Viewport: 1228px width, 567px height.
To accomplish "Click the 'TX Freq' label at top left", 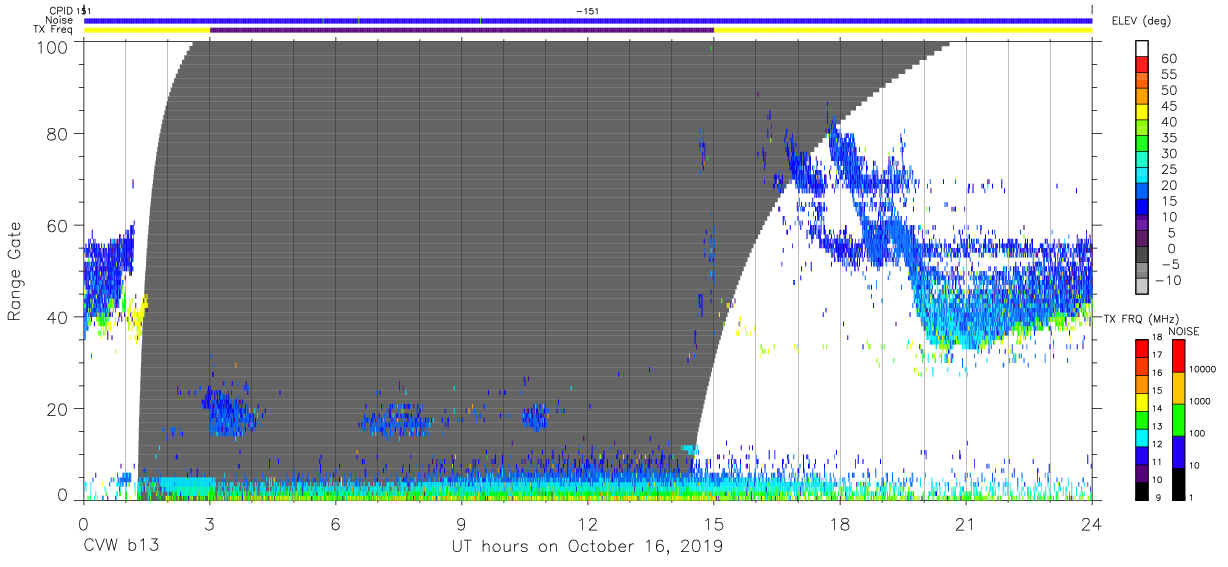I will click(x=54, y=30).
